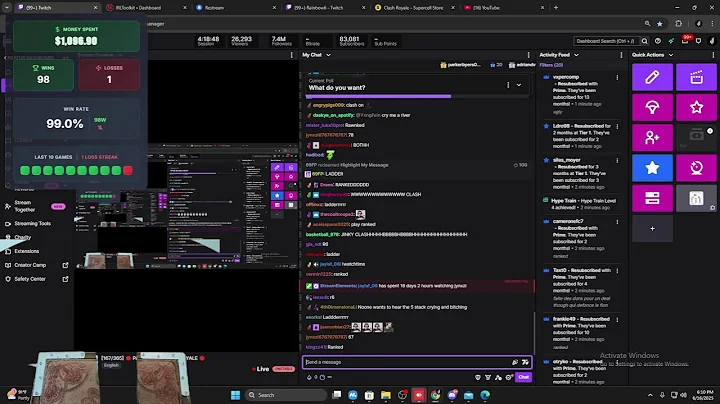The width and height of the screenshot is (720, 404).
Task: Click the 83,081 Subscribers stat
Action: (351, 41)
